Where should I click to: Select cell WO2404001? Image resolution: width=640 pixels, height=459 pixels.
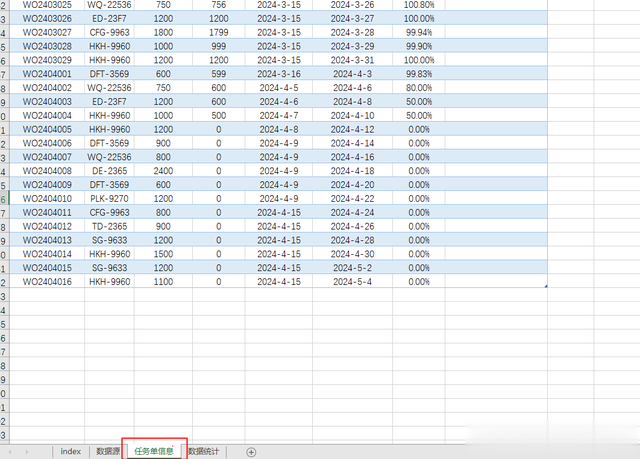coord(47,74)
